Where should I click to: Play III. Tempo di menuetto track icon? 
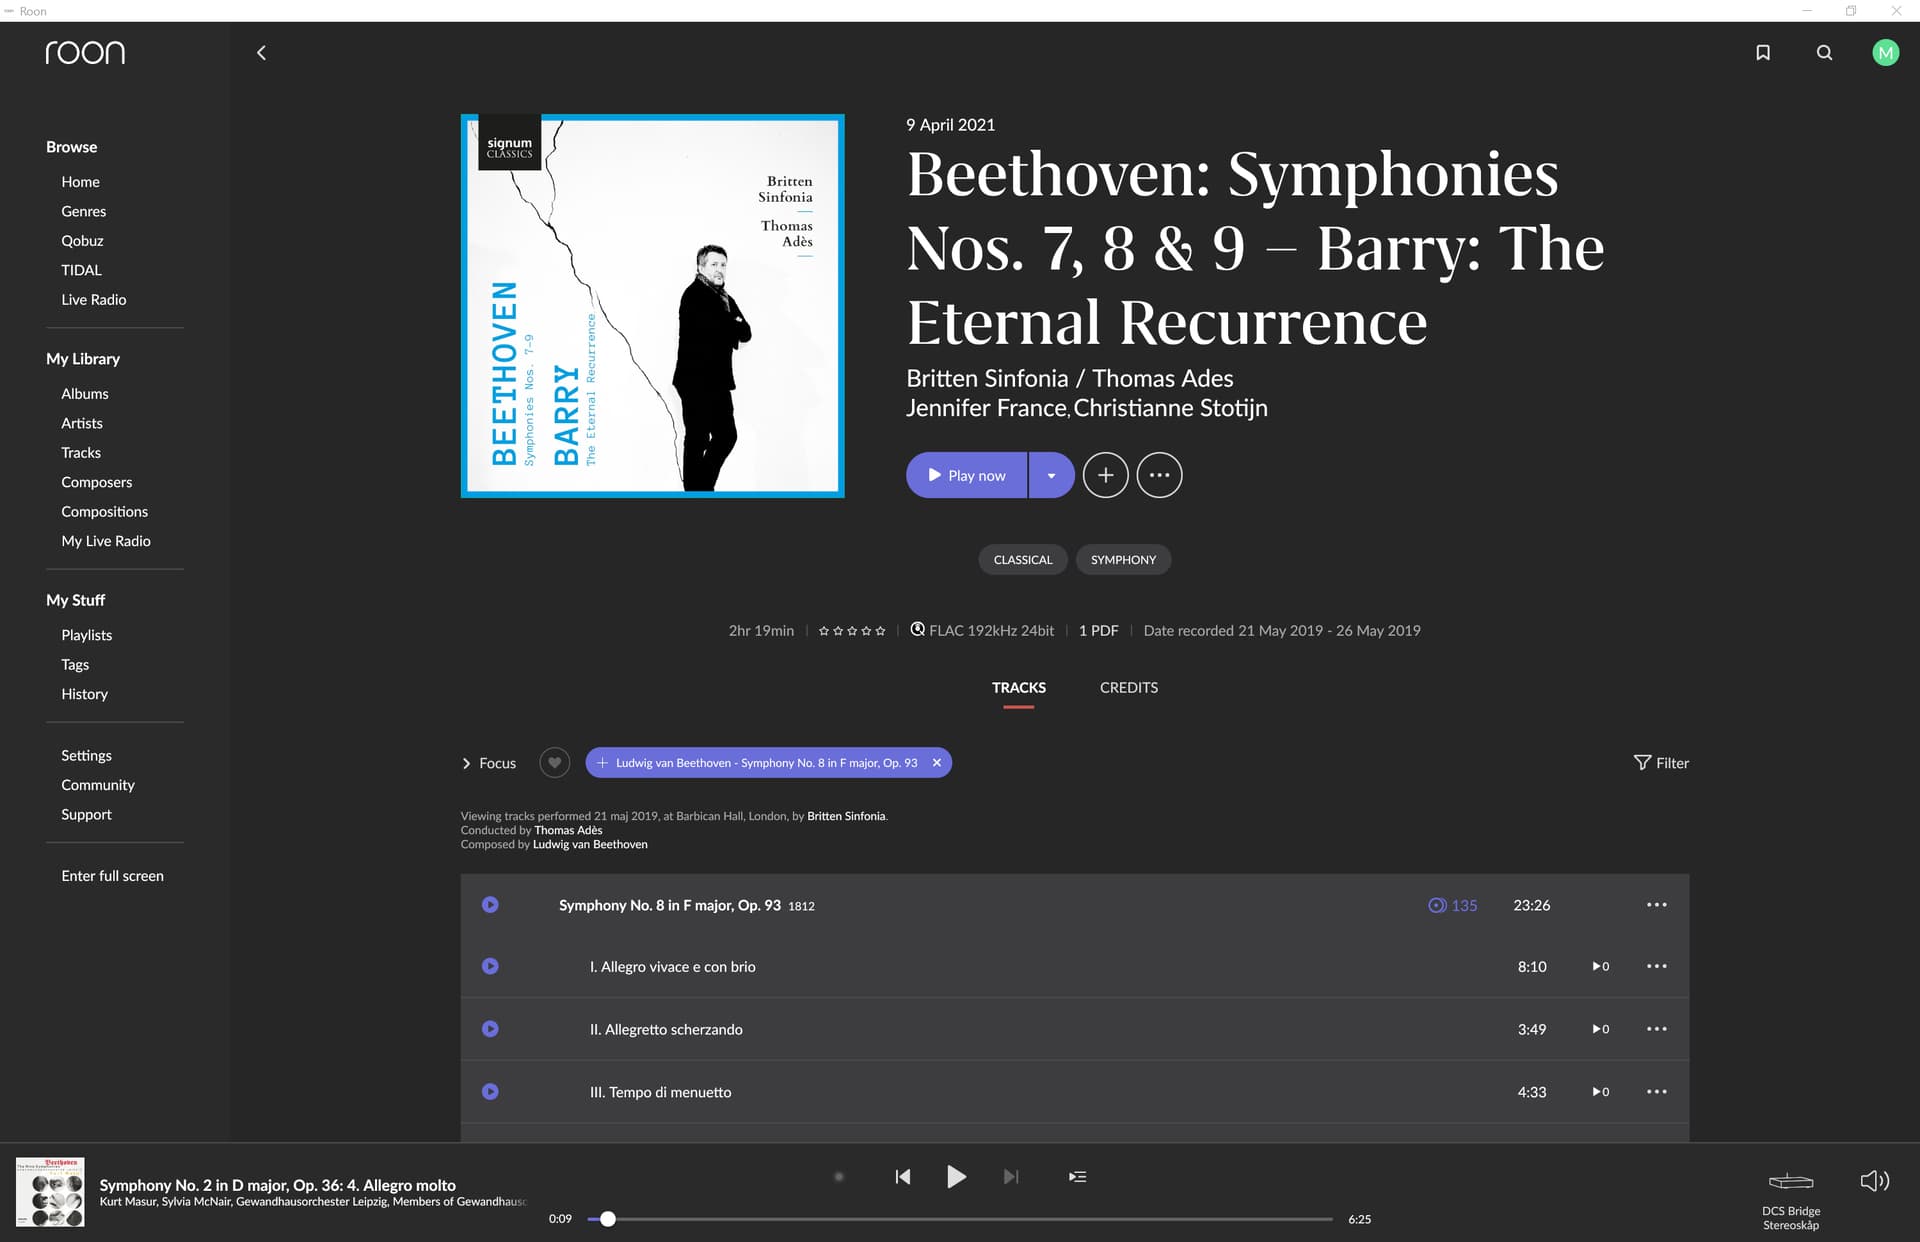coord(490,1092)
